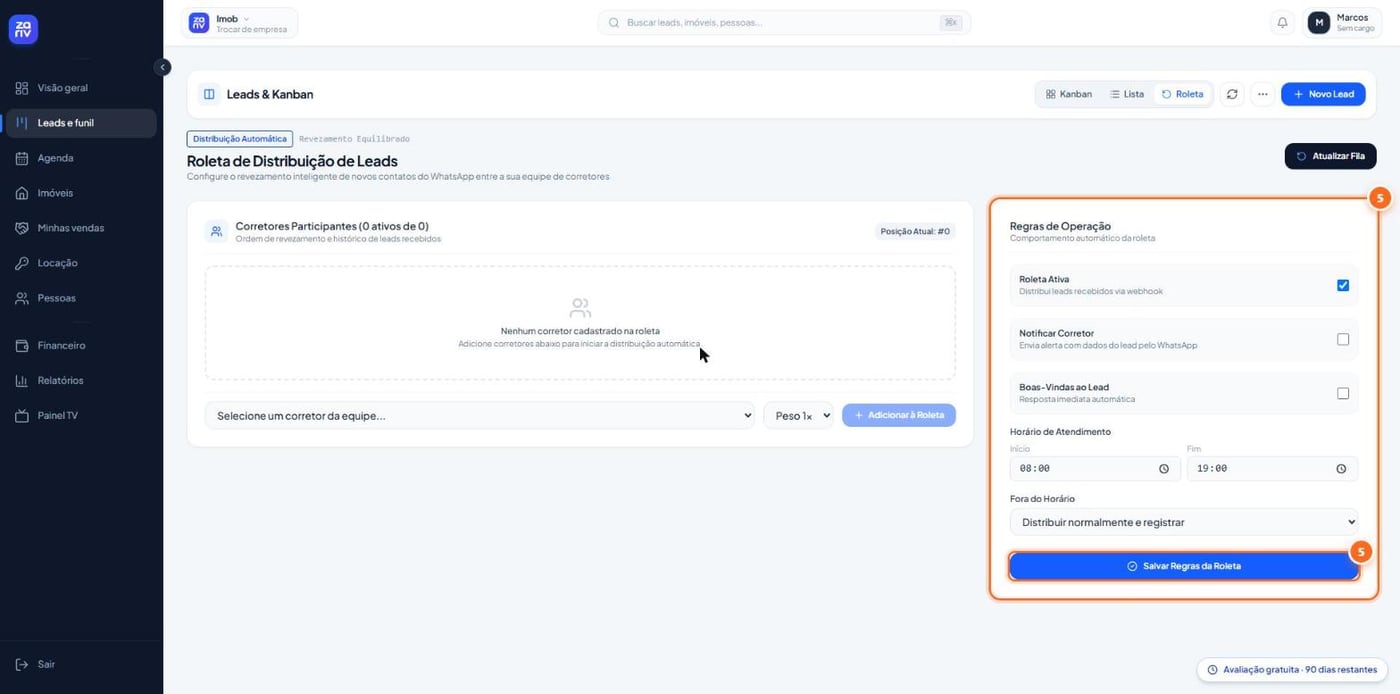Click the Corretores Participantes people icon
1400x694 pixels.
[x=217, y=231]
